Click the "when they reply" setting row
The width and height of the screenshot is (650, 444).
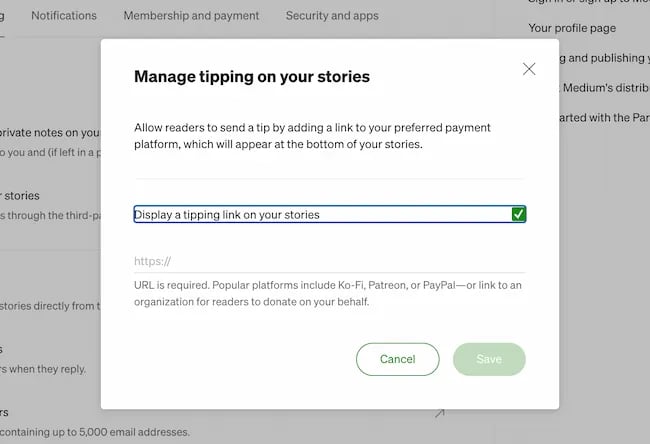tap(45, 368)
